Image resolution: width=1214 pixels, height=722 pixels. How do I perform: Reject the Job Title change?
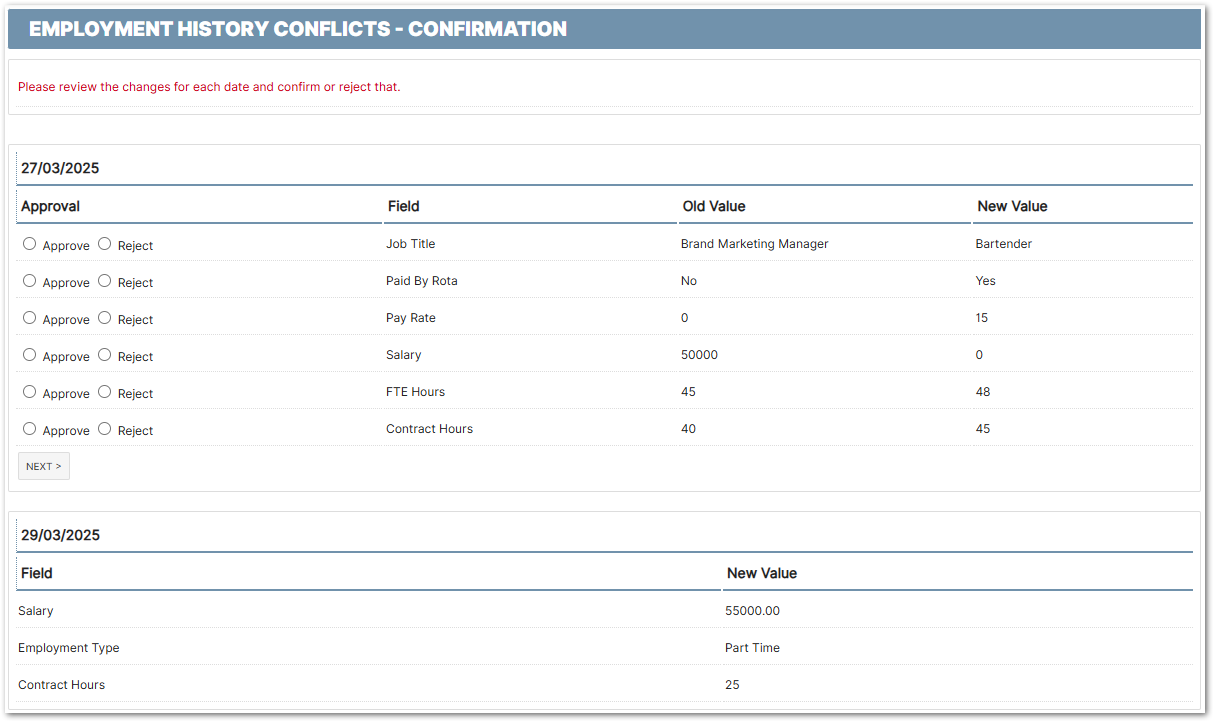105,244
